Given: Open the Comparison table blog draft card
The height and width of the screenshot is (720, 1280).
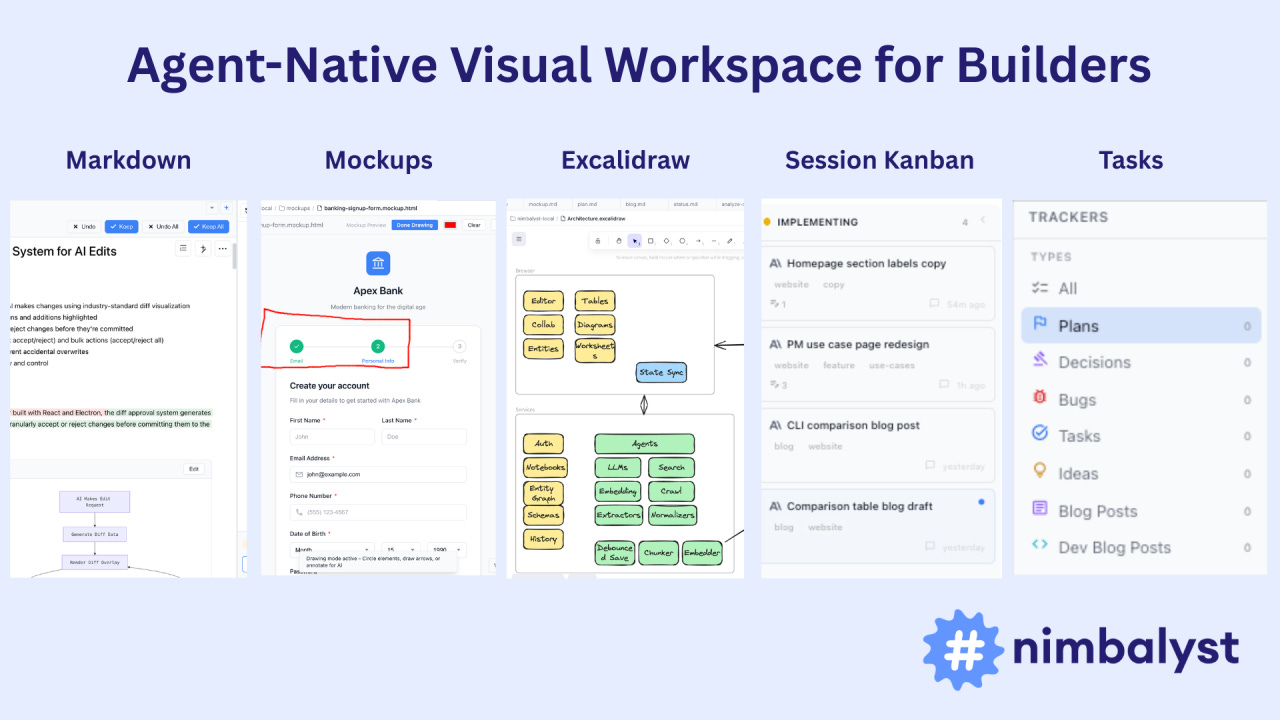Looking at the screenshot, I should pos(878,524).
